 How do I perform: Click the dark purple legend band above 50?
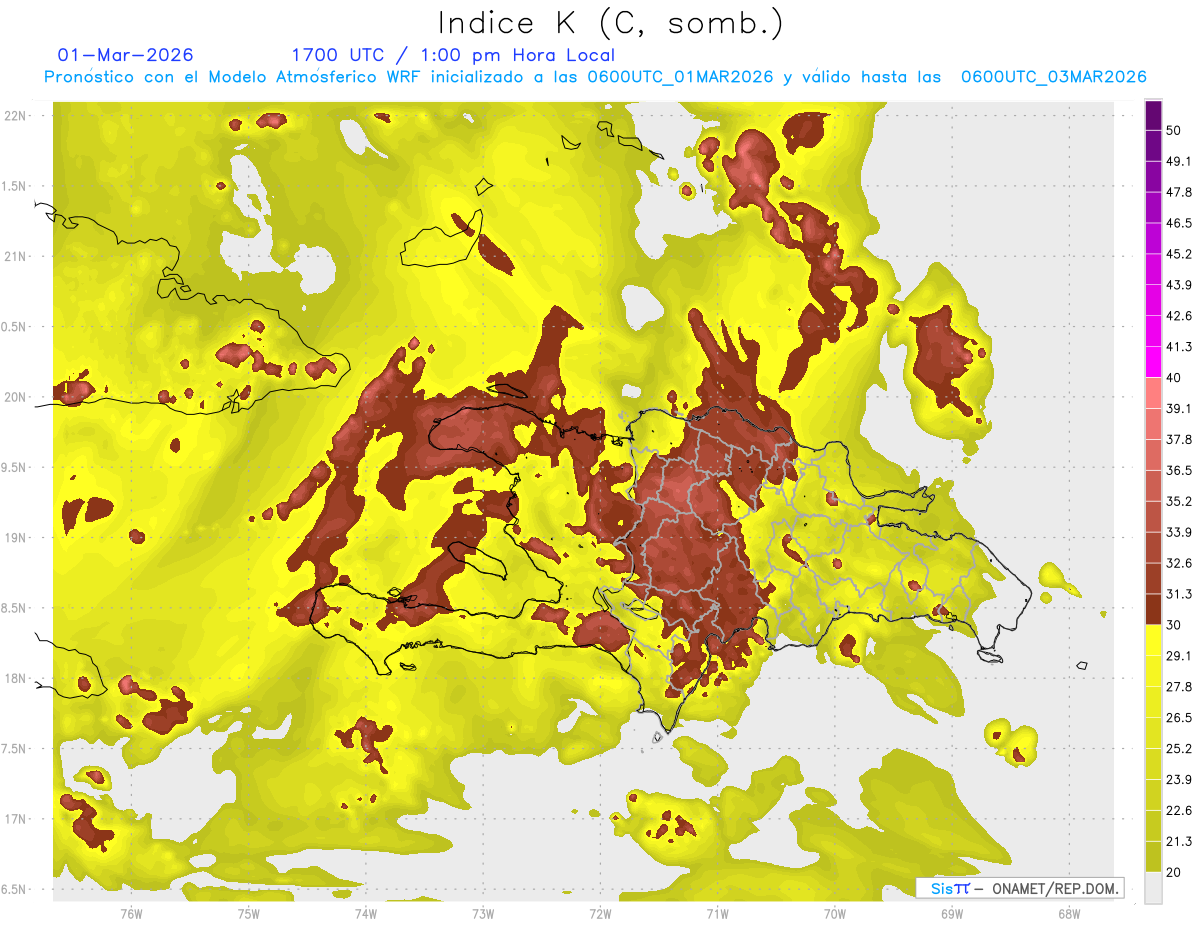point(1153,115)
